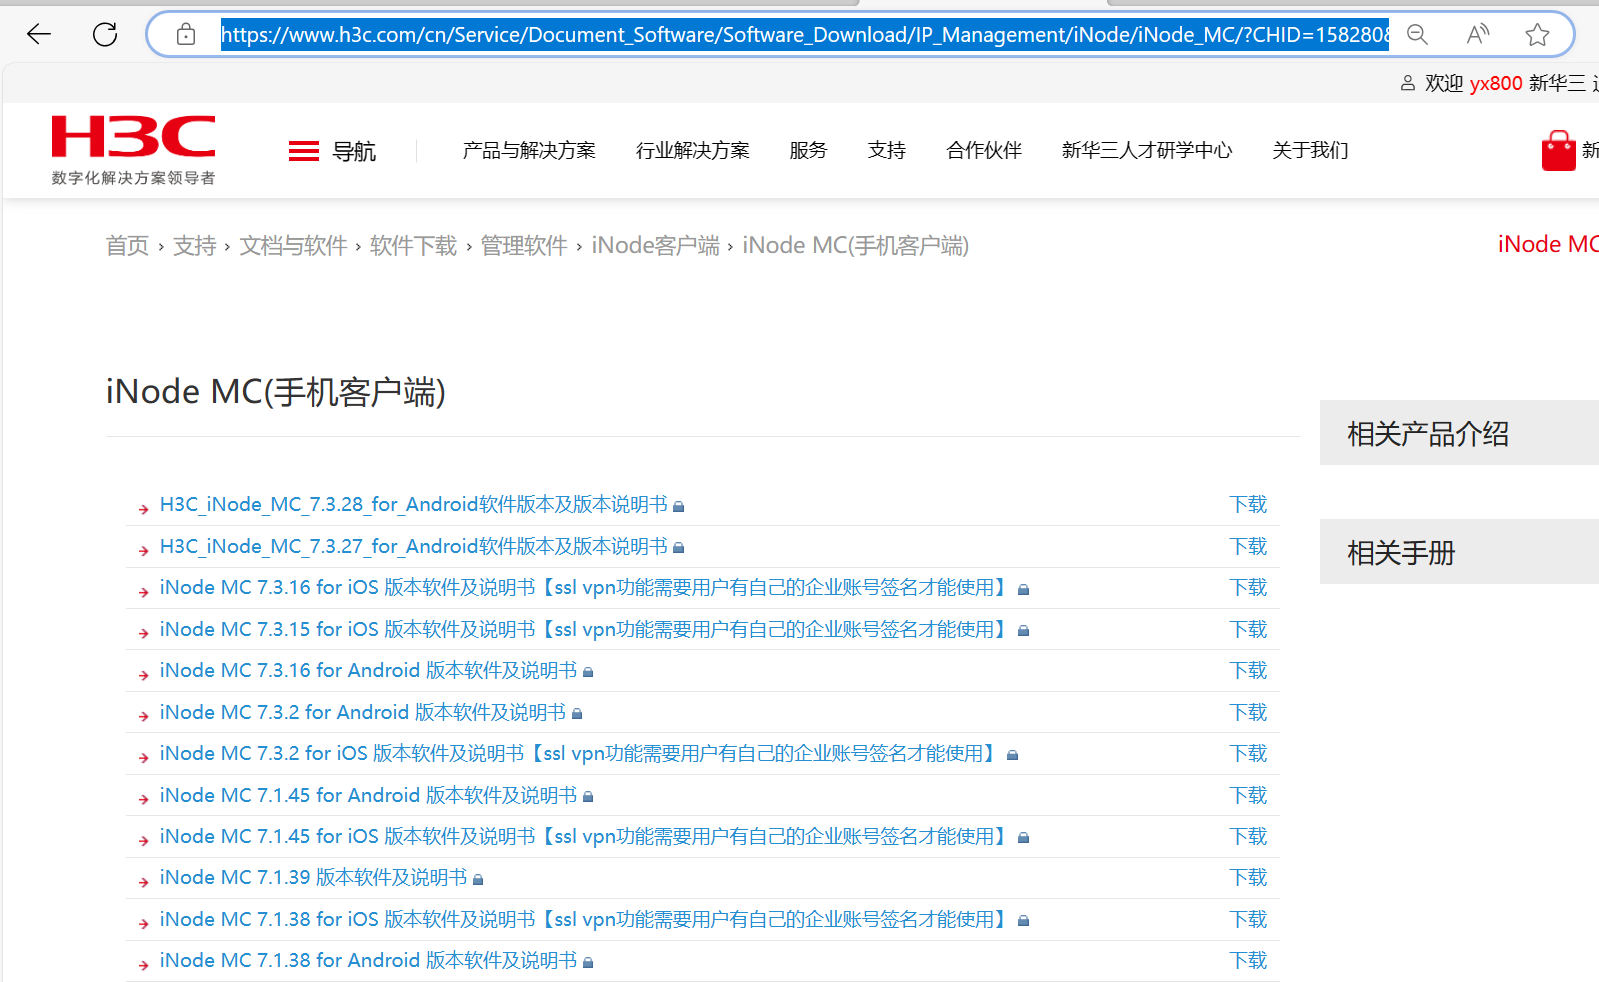Click the user account icon beside 欢迎
Viewport: 1599px width, 982px height.
tap(1408, 83)
